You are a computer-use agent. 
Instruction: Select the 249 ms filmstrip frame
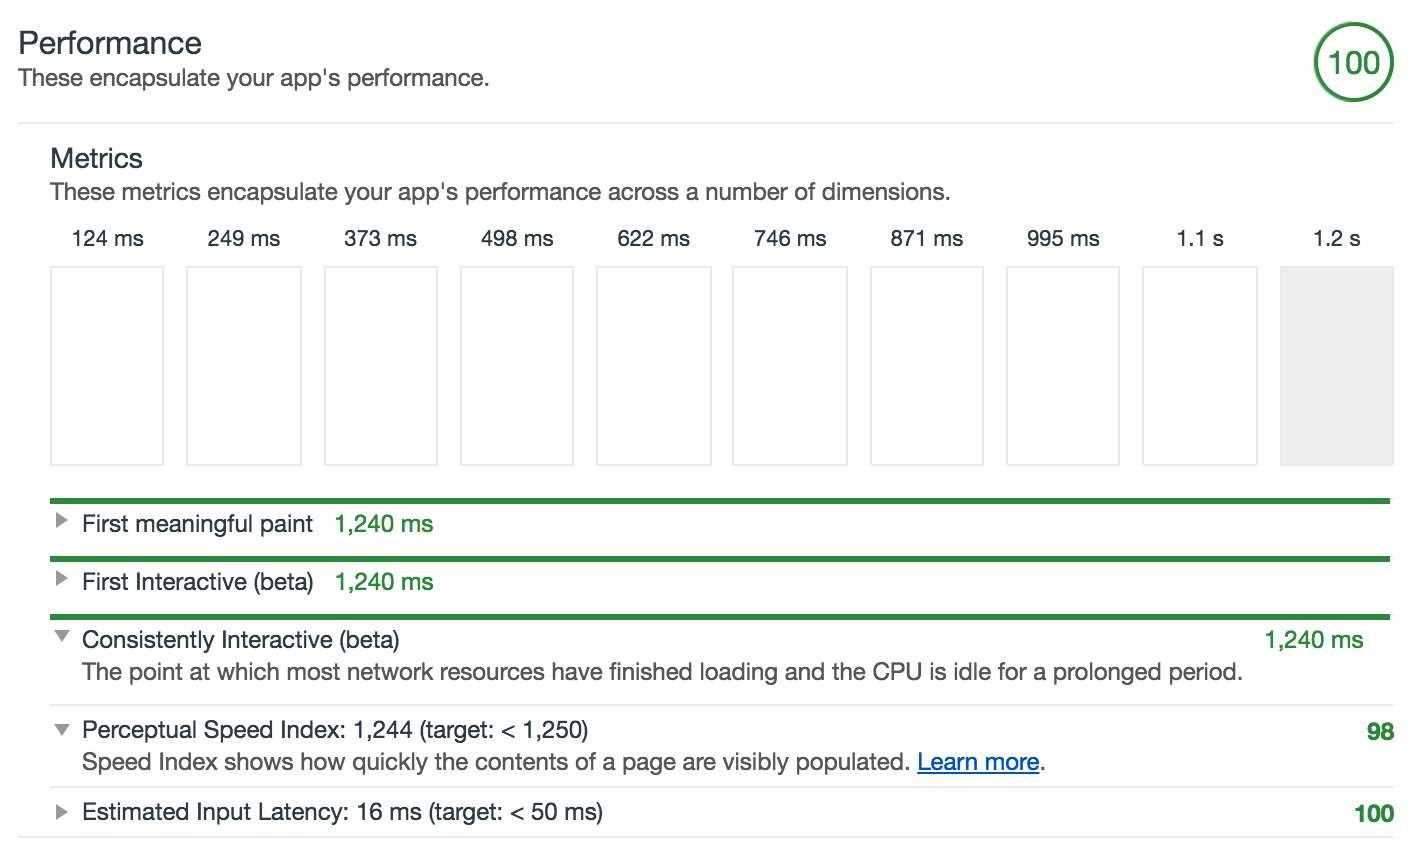[x=244, y=365]
